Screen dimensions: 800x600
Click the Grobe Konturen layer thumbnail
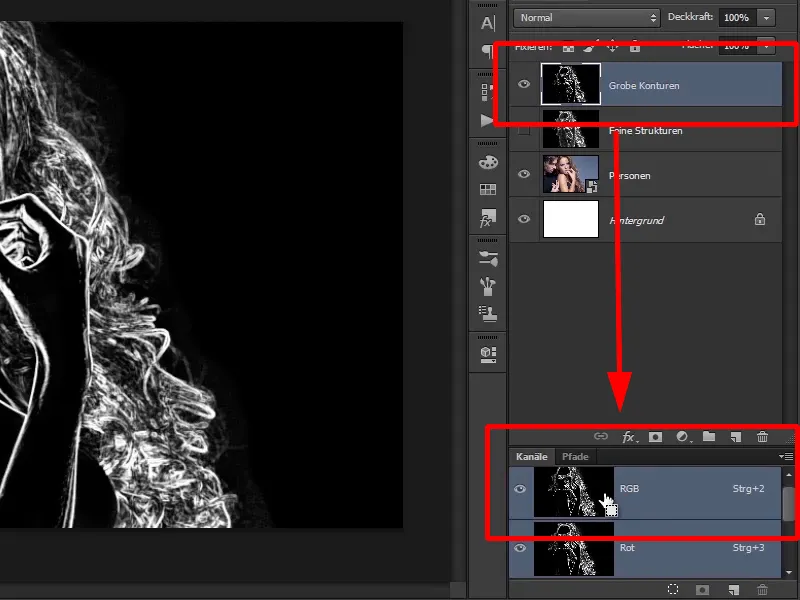pyautogui.click(x=571, y=84)
